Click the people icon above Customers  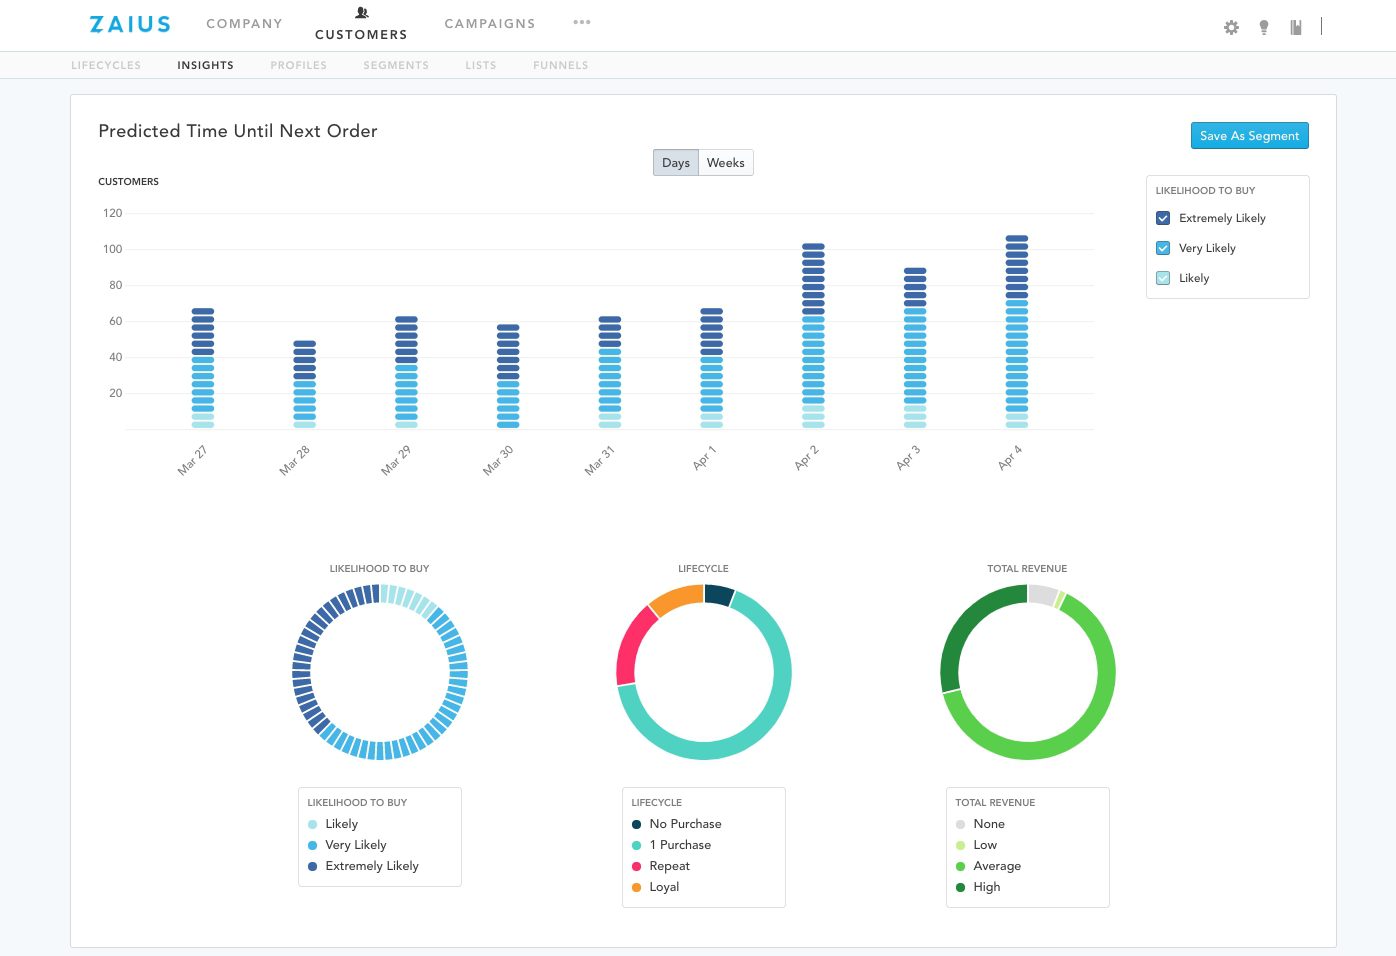point(362,13)
